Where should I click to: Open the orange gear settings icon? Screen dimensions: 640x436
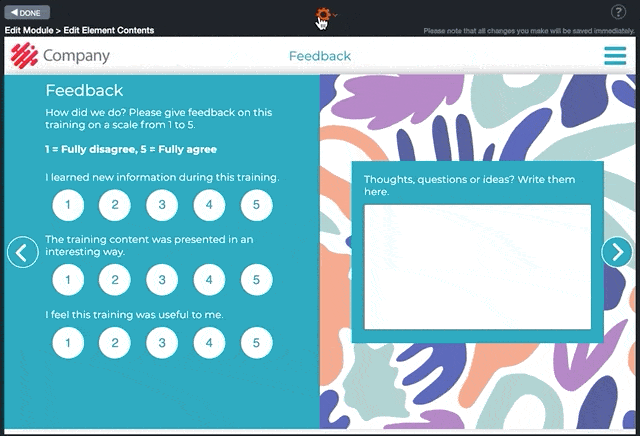click(323, 15)
